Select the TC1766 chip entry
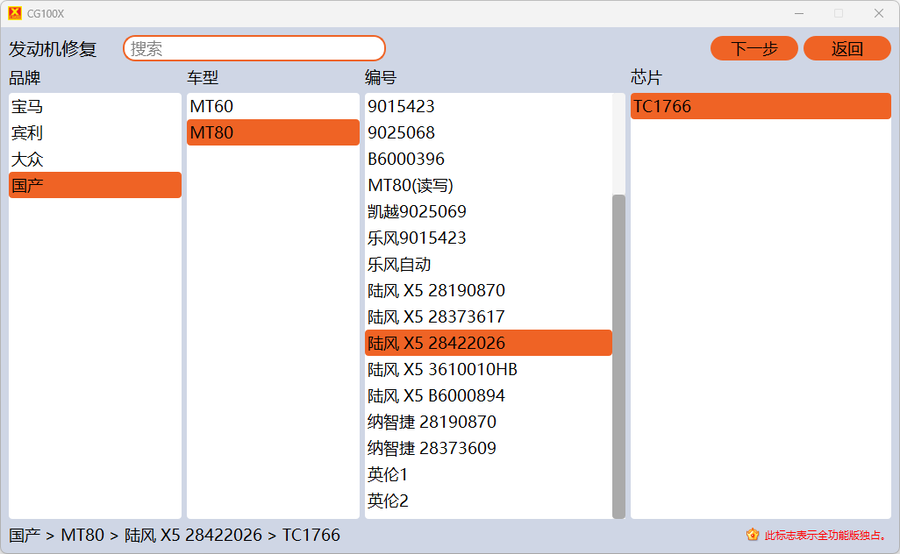Image resolution: width=900 pixels, height=554 pixels. [760, 106]
